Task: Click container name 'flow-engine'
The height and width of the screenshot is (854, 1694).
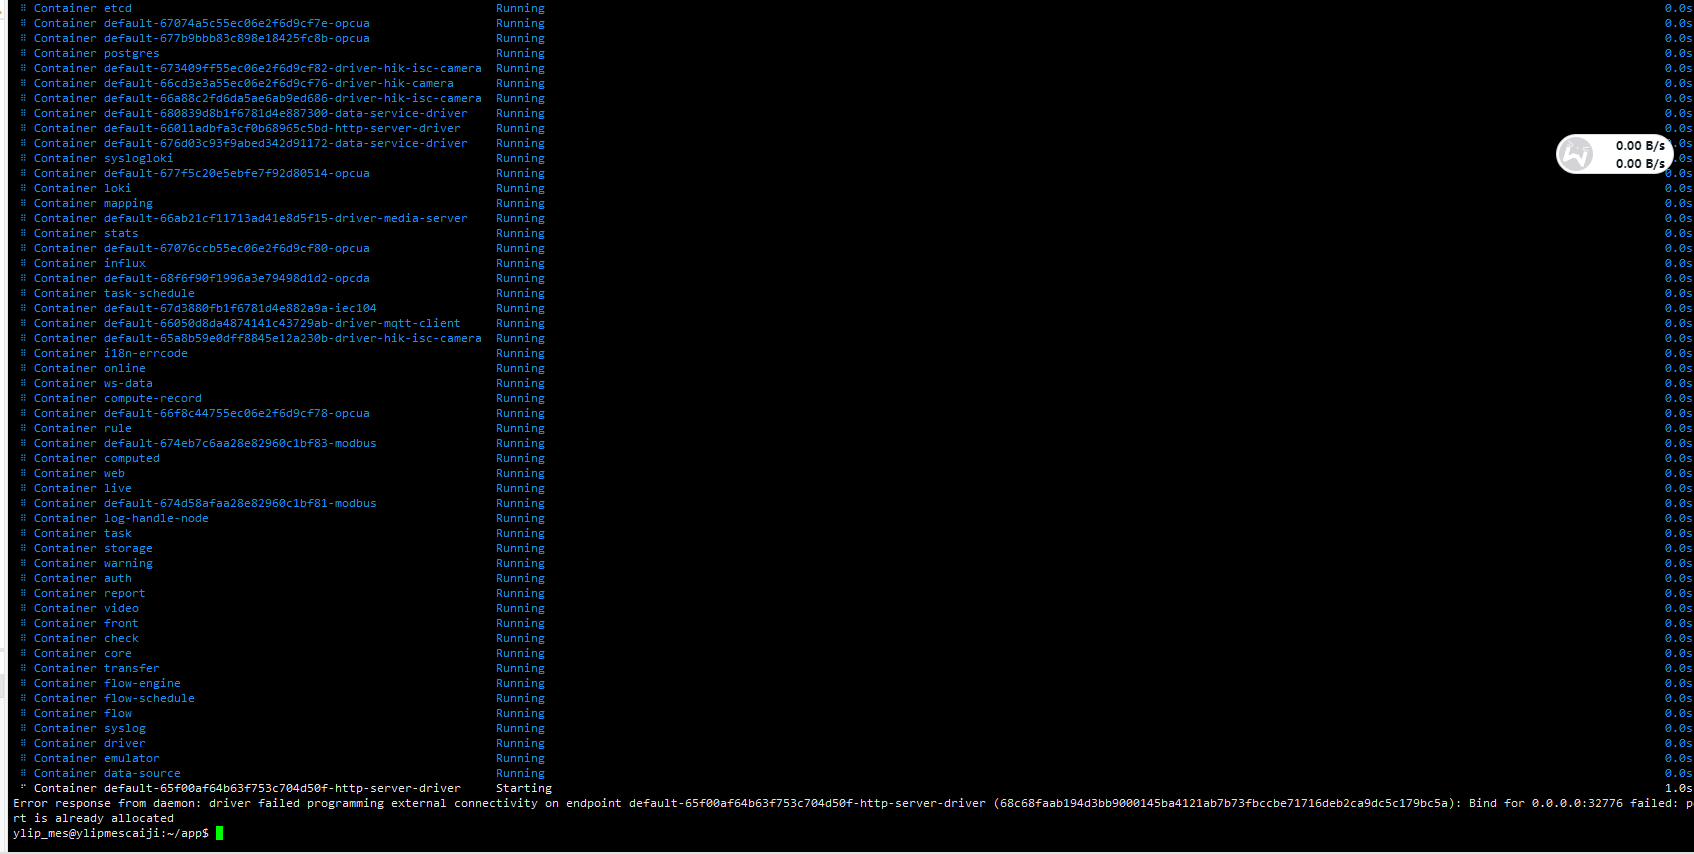Action: 142,683
